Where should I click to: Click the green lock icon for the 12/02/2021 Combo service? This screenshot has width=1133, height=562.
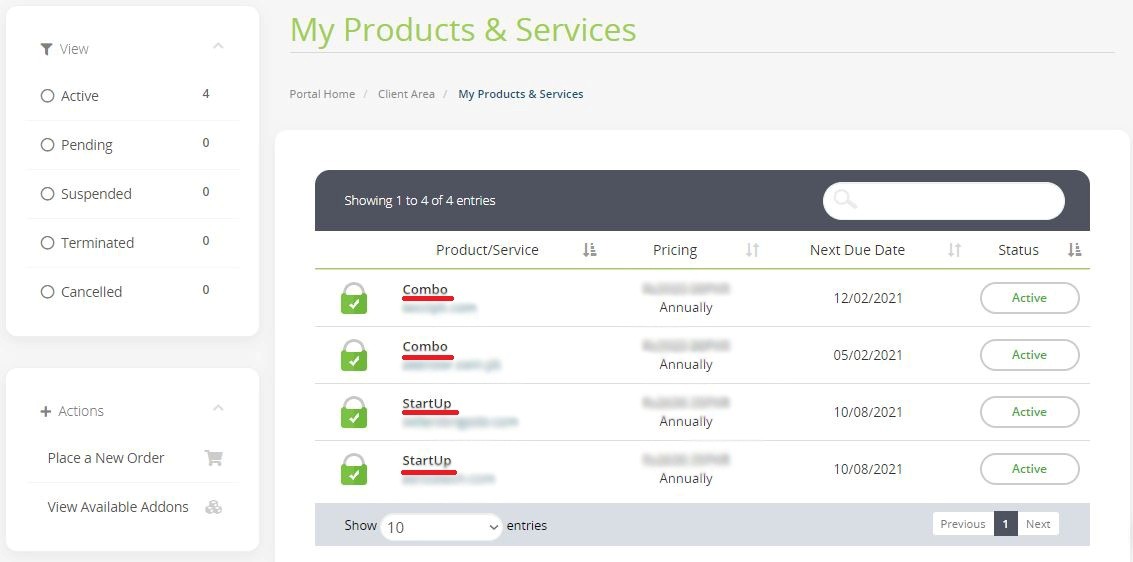354,298
